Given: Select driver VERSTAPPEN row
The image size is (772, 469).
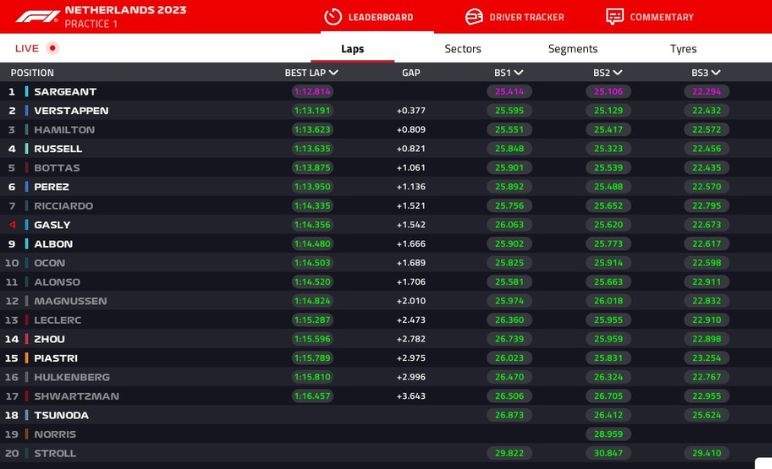Looking at the screenshot, I should (386, 111).
